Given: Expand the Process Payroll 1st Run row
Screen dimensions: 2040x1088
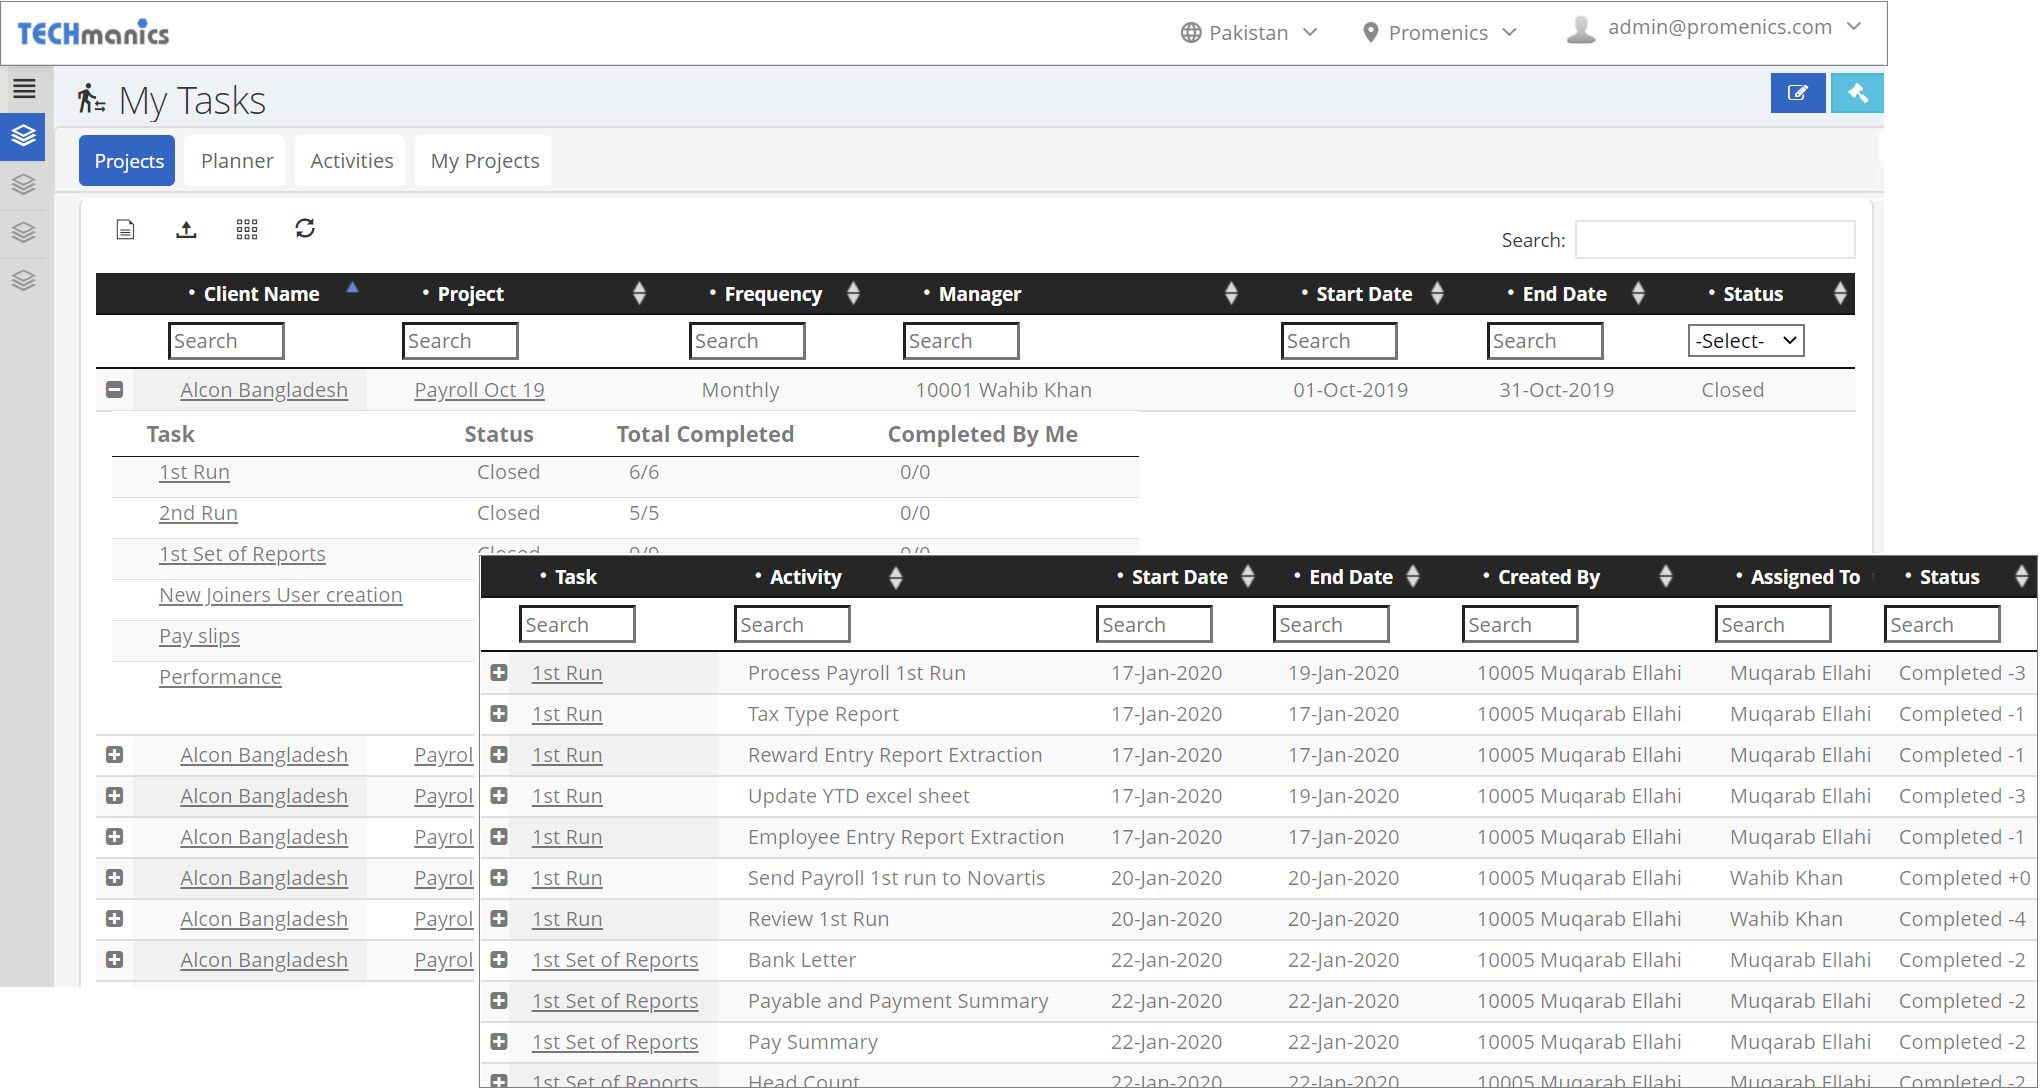Looking at the screenshot, I should click(499, 672).
